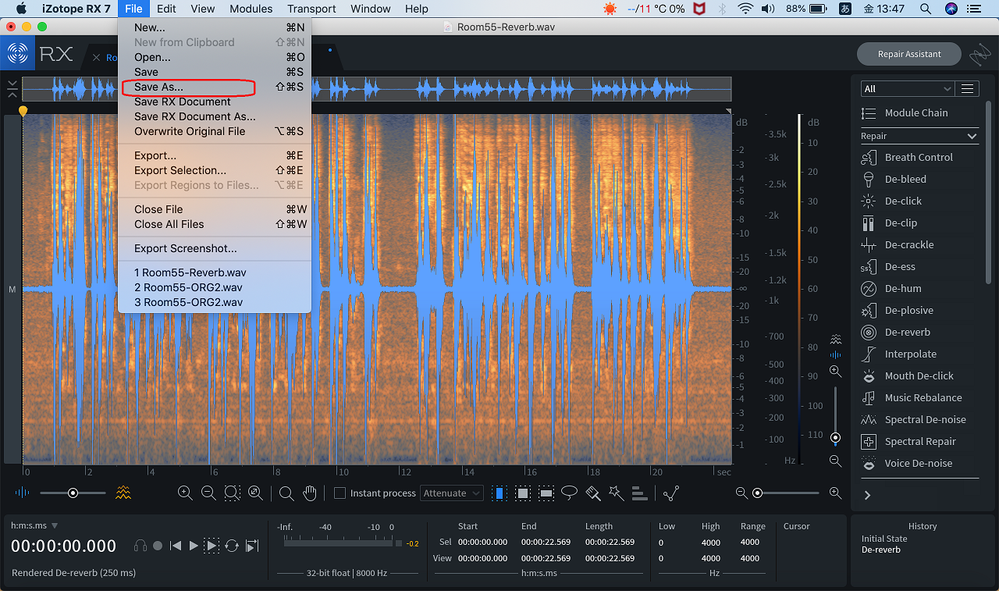This screenshot has height=591, width=999.
Task: Click the Repair Assistant button
Action: click(x=909, y=54)
